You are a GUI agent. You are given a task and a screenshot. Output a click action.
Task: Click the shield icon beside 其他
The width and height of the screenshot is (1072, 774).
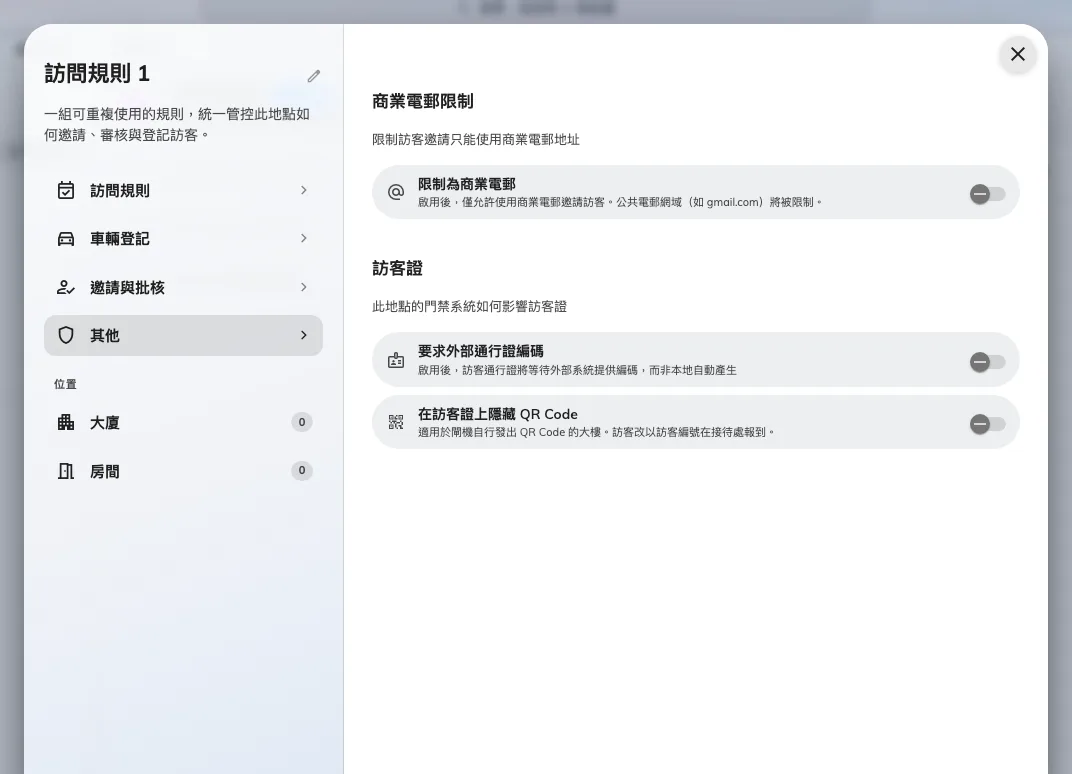(x=66, y=335)
